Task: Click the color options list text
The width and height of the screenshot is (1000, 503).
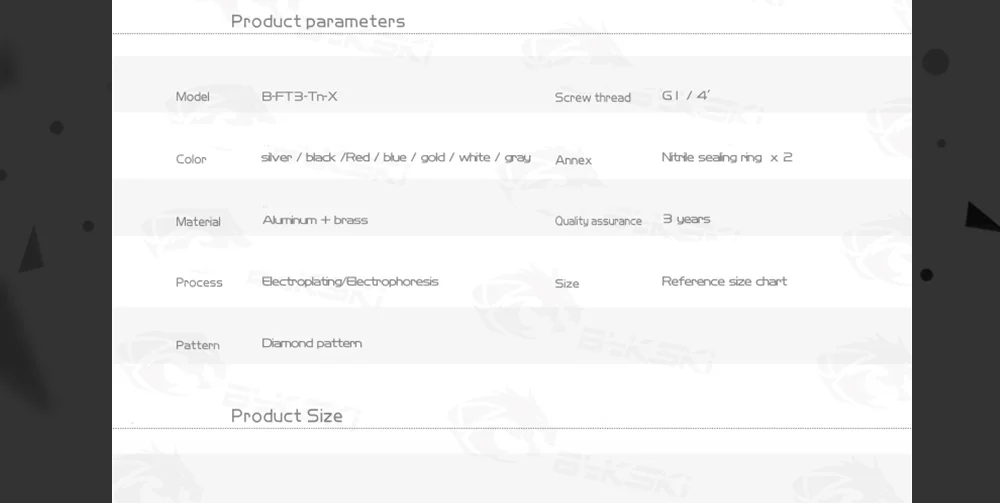Action: pyautogui.click(x=395, y=158)
